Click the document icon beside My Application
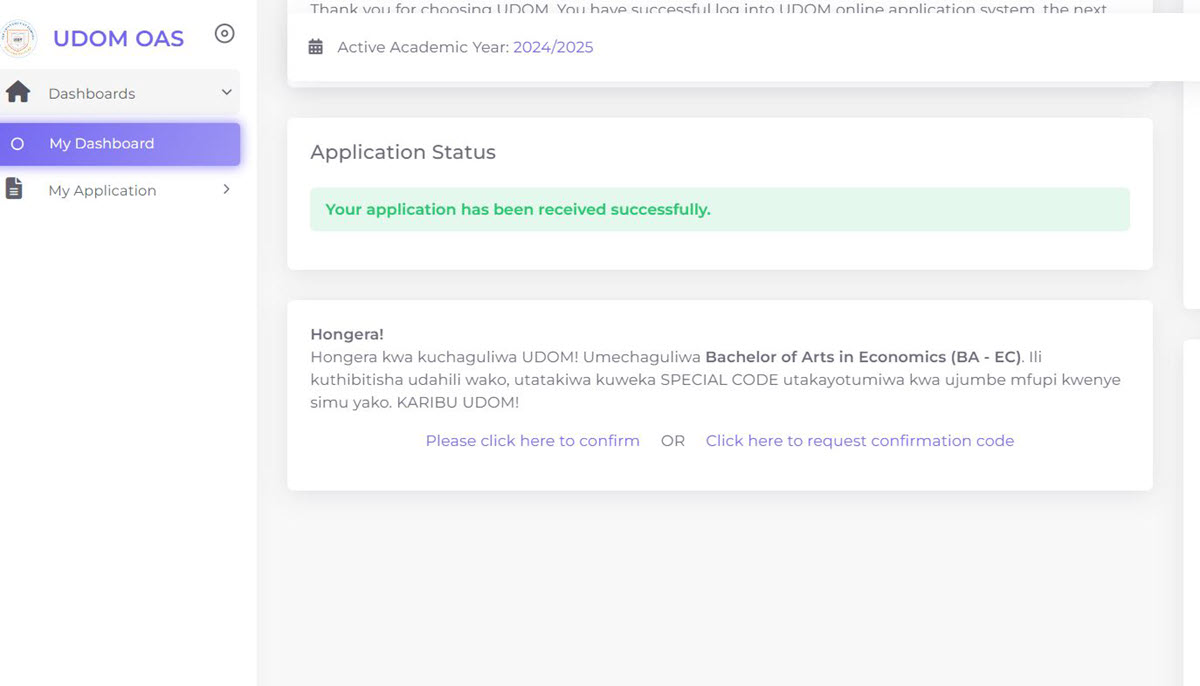This screenshot has width=1200, height=686. [15, 189]
